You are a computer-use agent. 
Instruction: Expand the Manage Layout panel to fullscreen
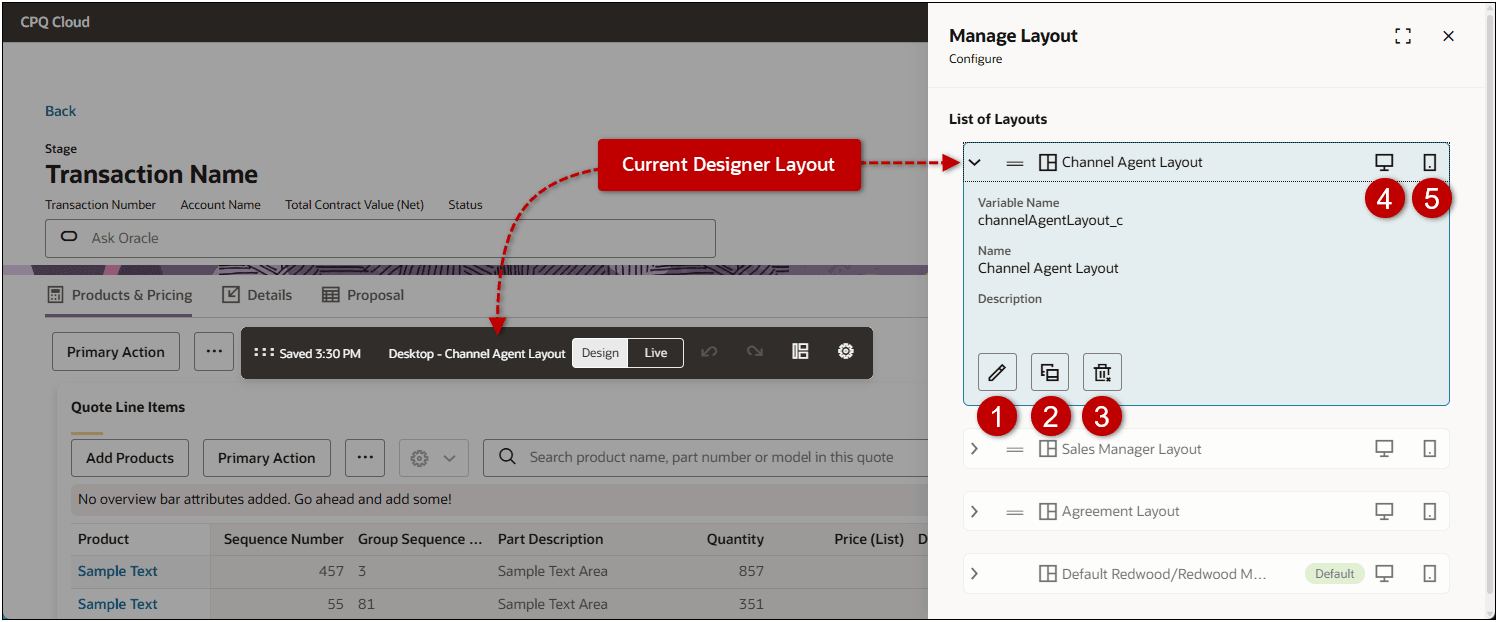click(1403, 35)
